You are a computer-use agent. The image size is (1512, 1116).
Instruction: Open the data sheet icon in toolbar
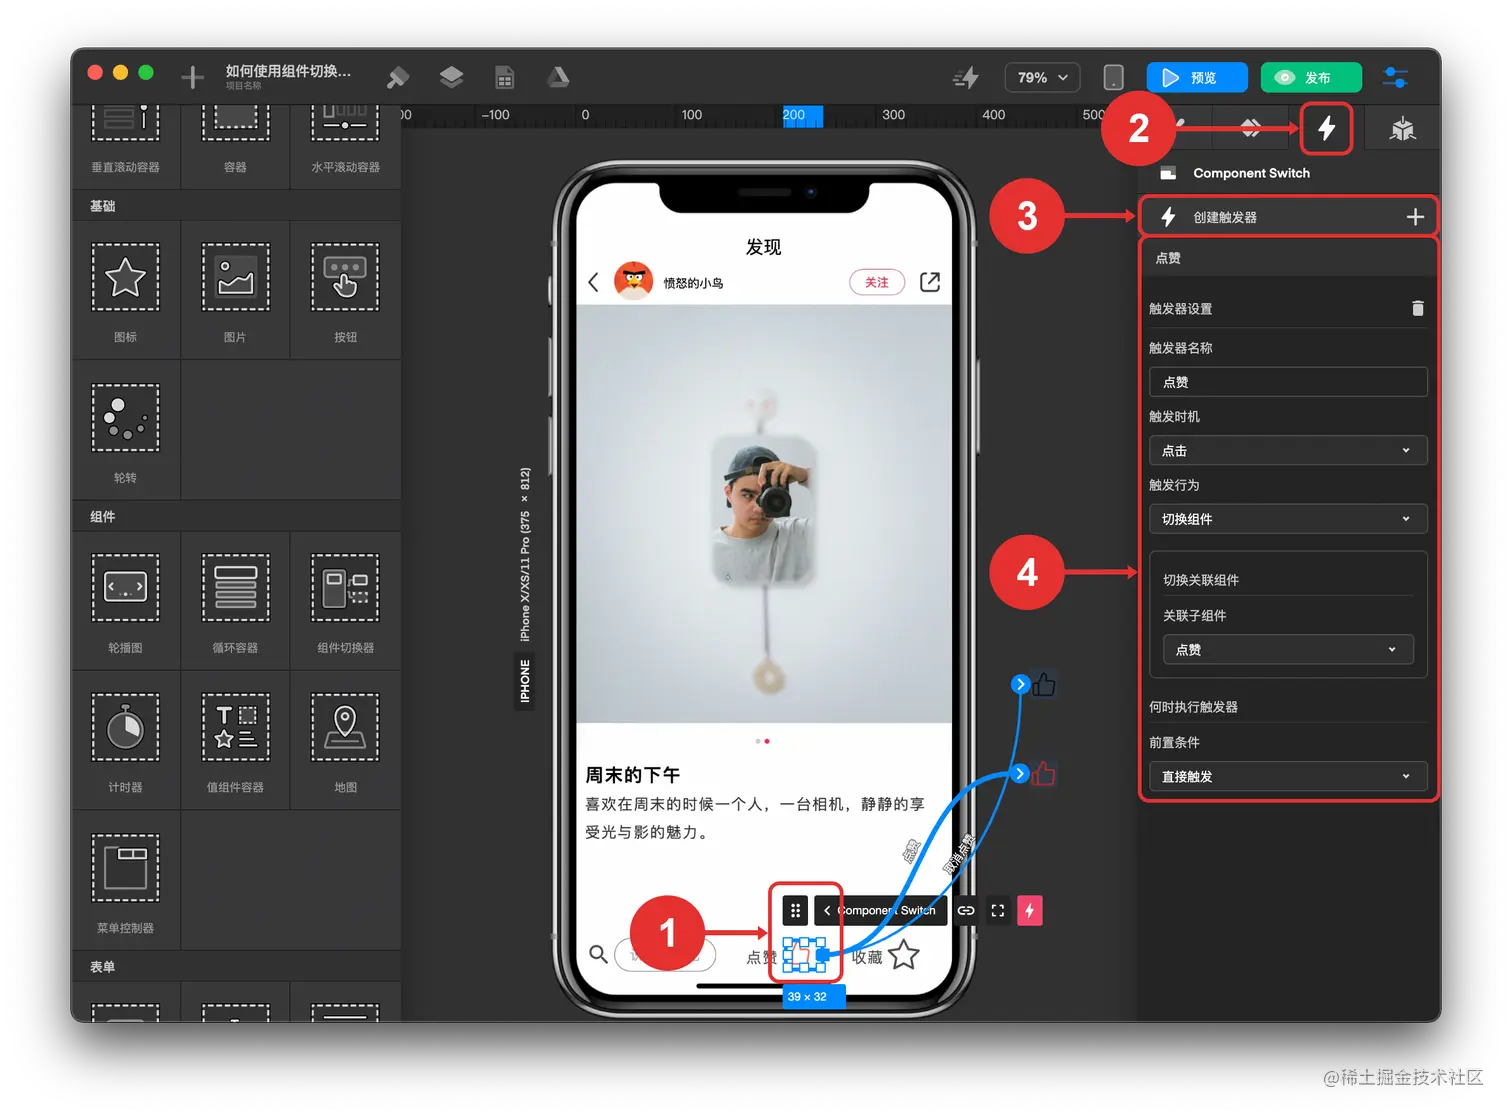tap(505, 77)
